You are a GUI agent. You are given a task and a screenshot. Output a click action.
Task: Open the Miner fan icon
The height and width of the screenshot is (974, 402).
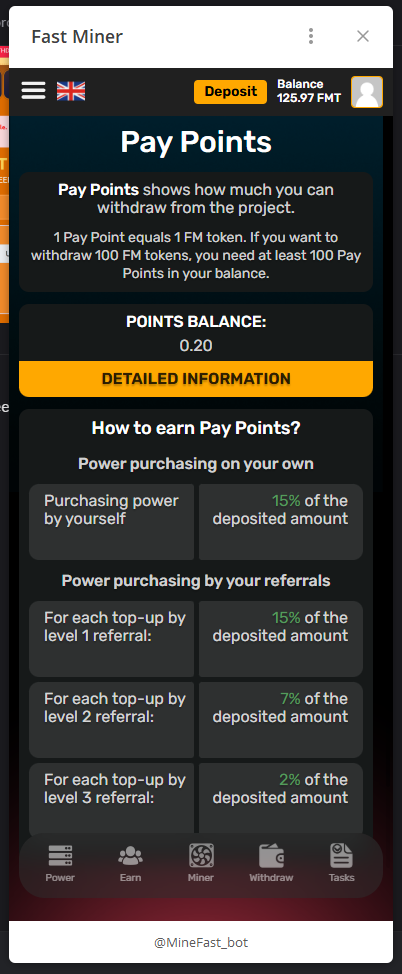[201, 856]
